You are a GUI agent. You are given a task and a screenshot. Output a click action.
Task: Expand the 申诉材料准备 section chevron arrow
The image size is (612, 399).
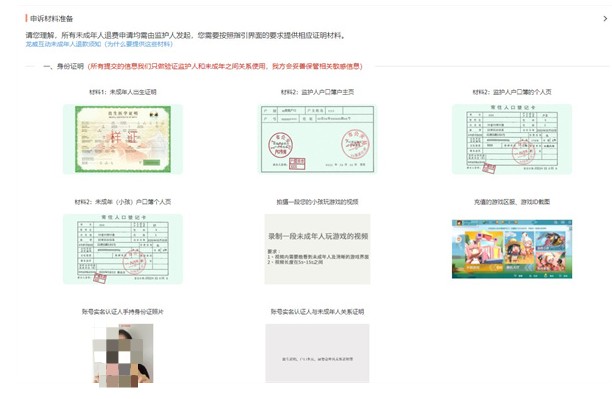click(605, 18)
